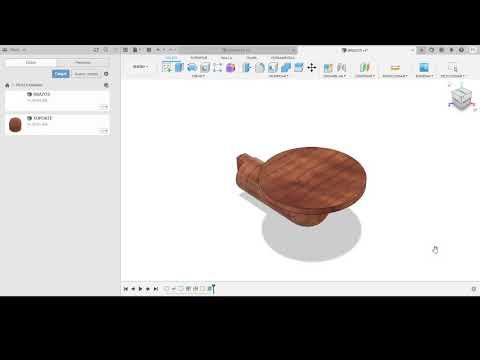Image resolution: width=480 pixels, height=360 pixels.
Task: Open version dropdown of file with wooden thumbnail
Action: click(x=104, y=131)
